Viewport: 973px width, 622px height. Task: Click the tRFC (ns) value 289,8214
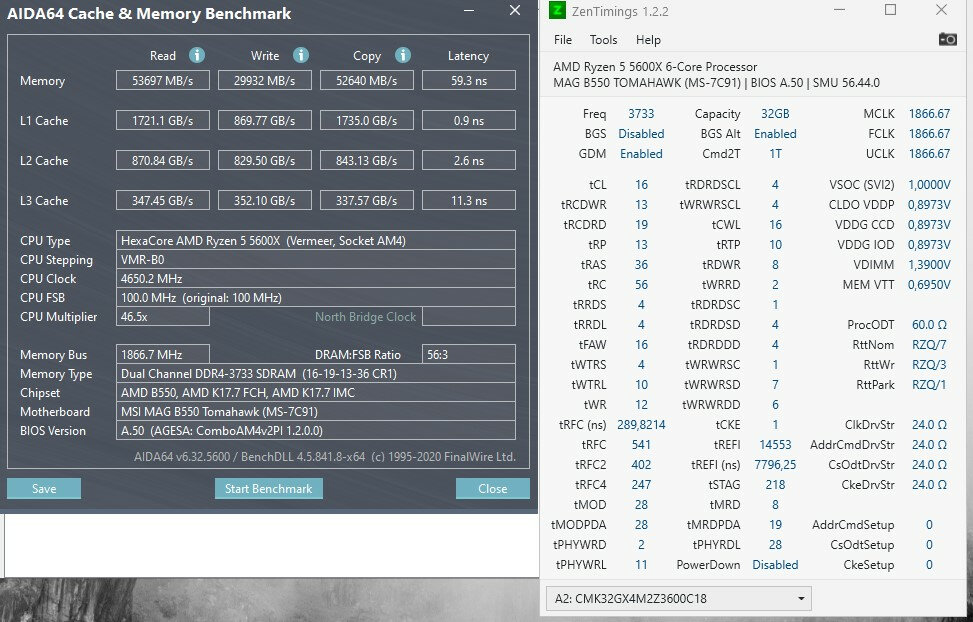(641, 425)
